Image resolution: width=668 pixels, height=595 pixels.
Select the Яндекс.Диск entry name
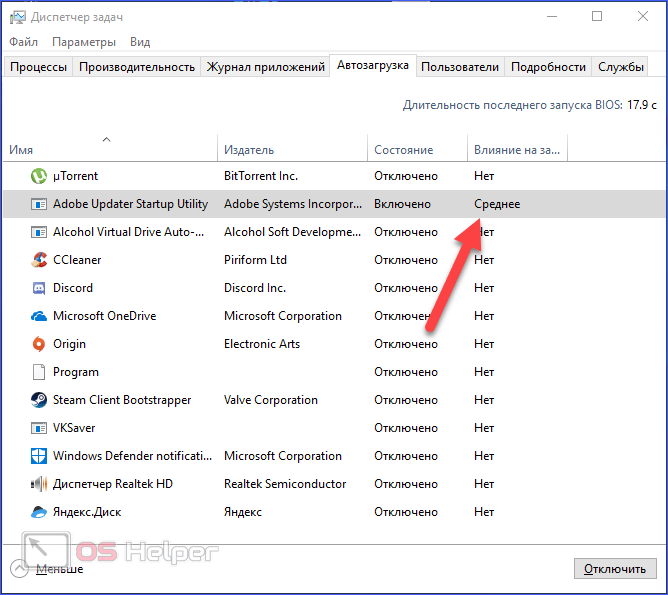pyautogui.click(x=87, y=512)
